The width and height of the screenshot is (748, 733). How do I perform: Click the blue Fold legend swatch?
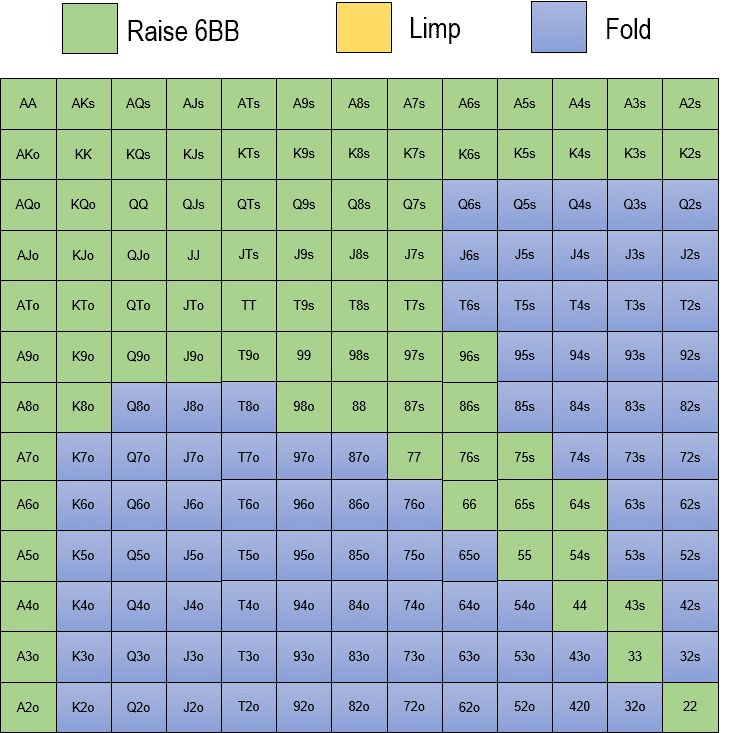click(559, 27)
